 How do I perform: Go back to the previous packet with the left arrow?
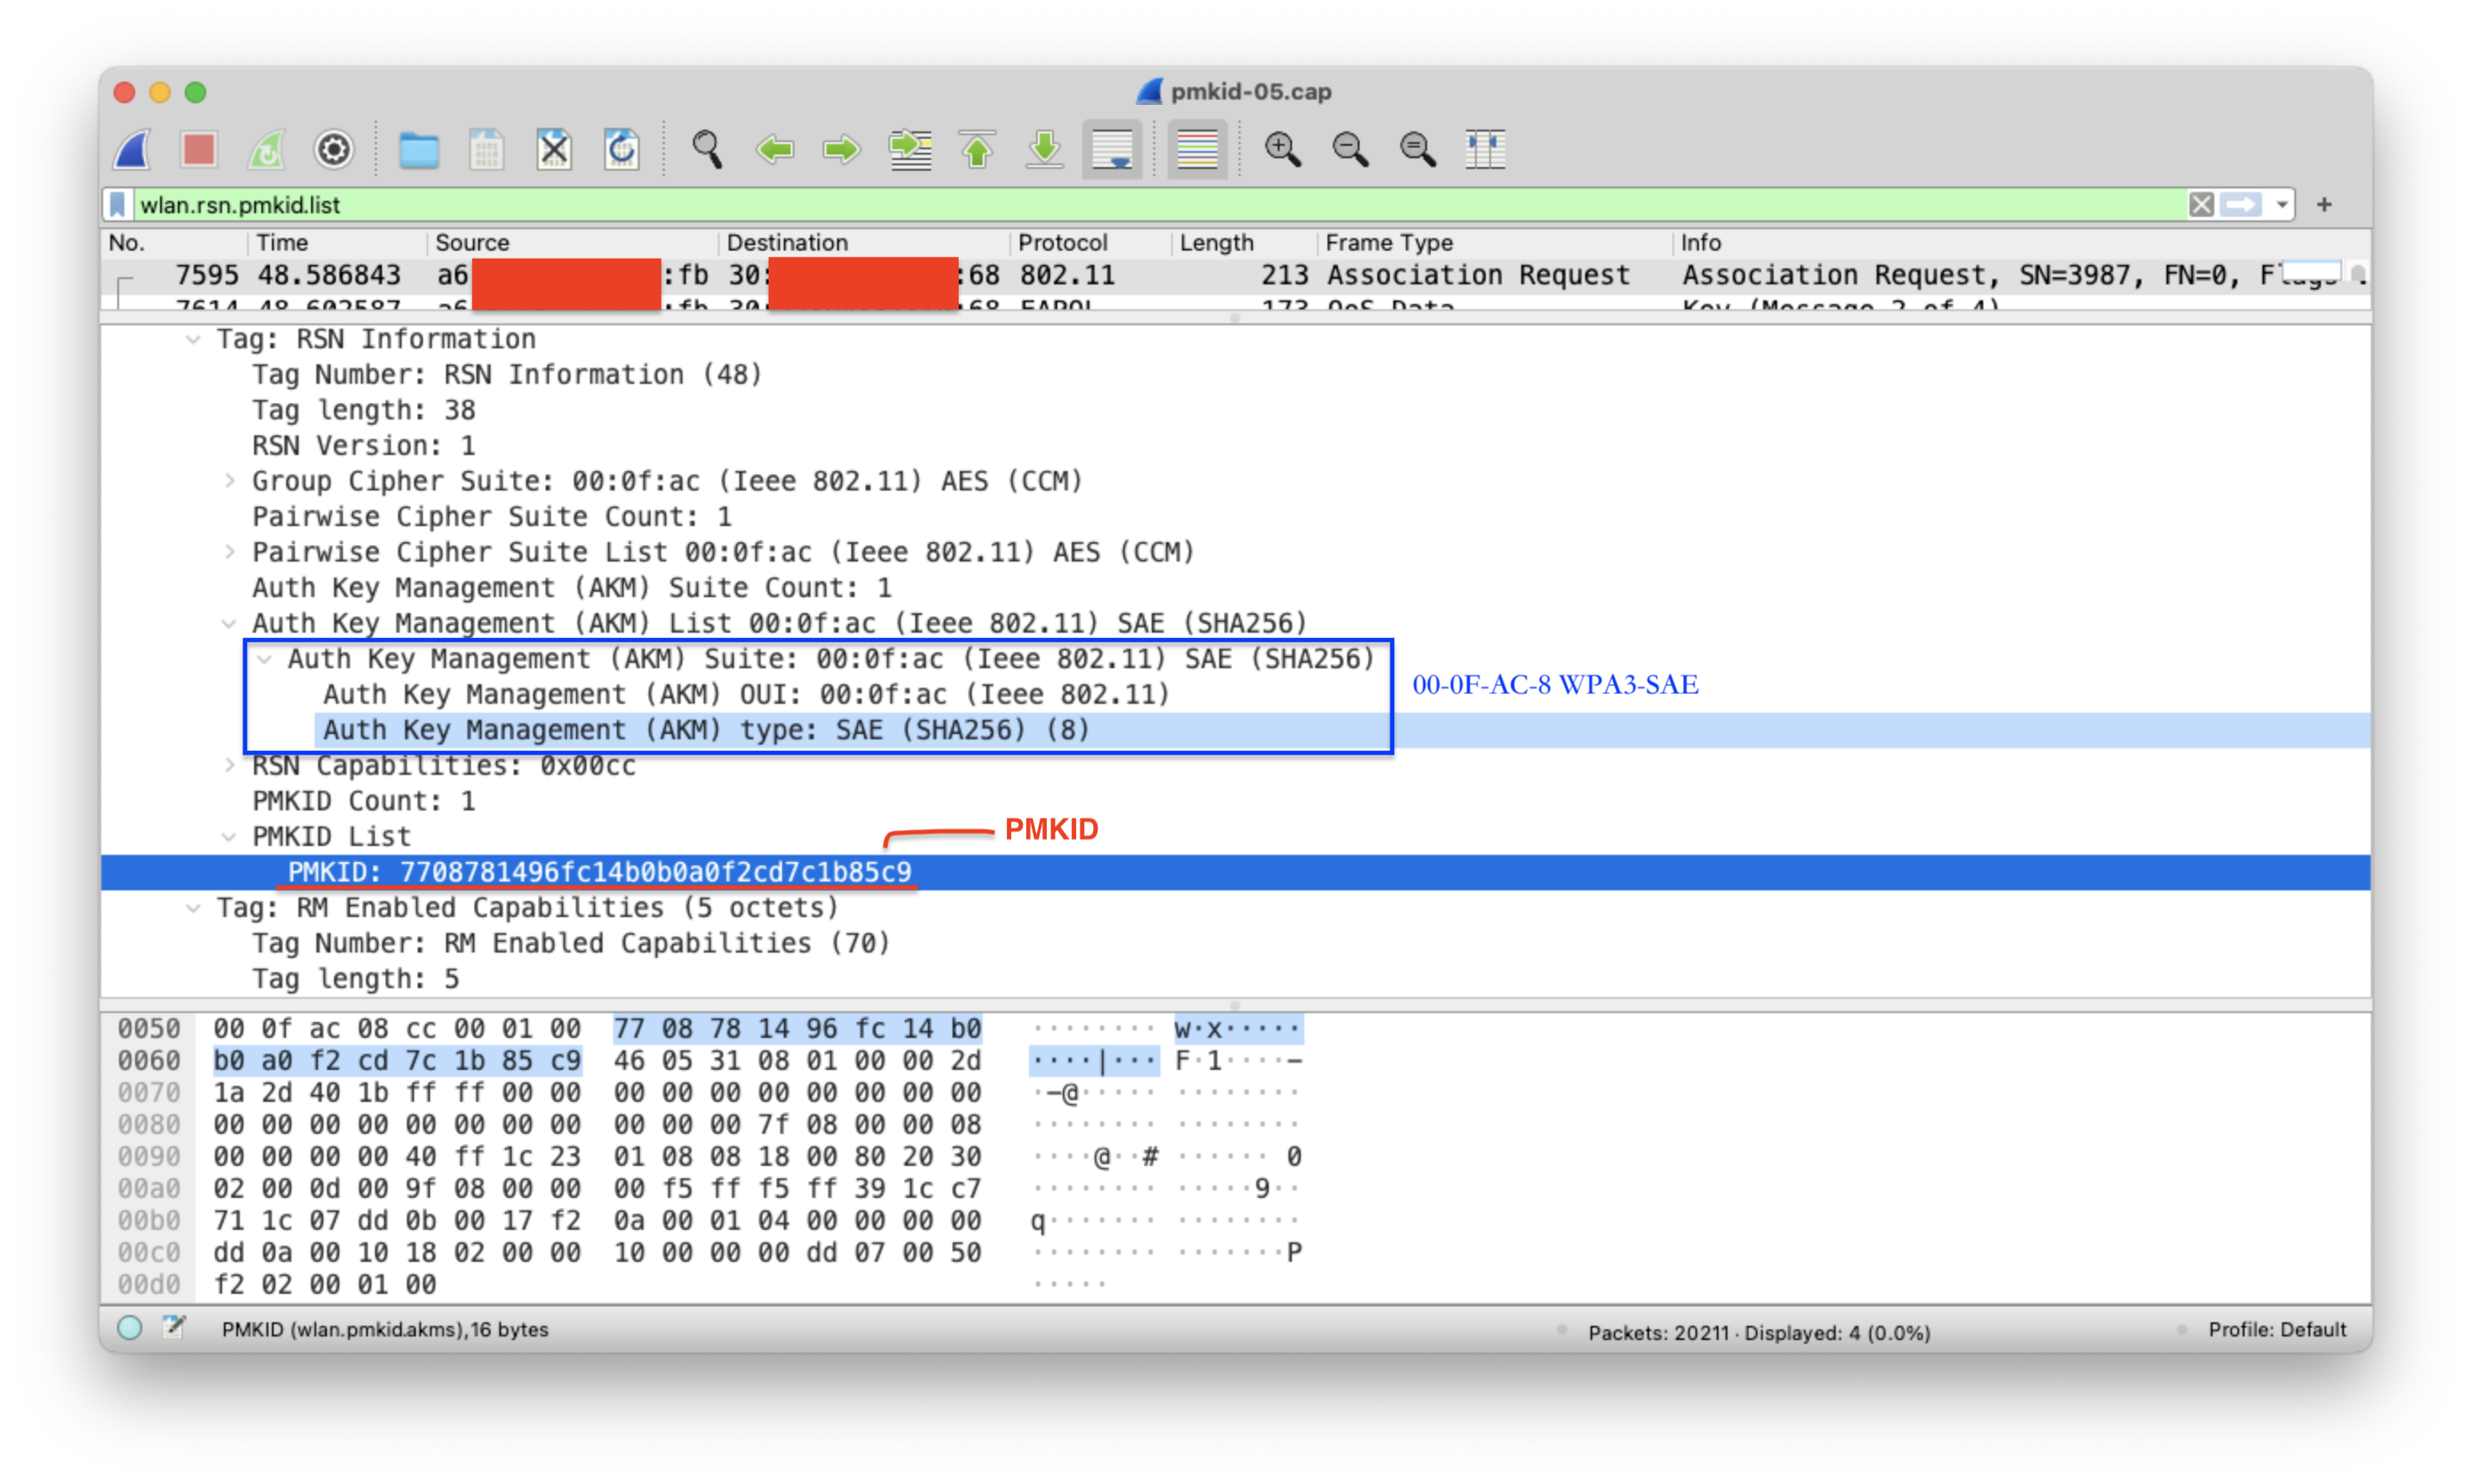tap(775, 150)
